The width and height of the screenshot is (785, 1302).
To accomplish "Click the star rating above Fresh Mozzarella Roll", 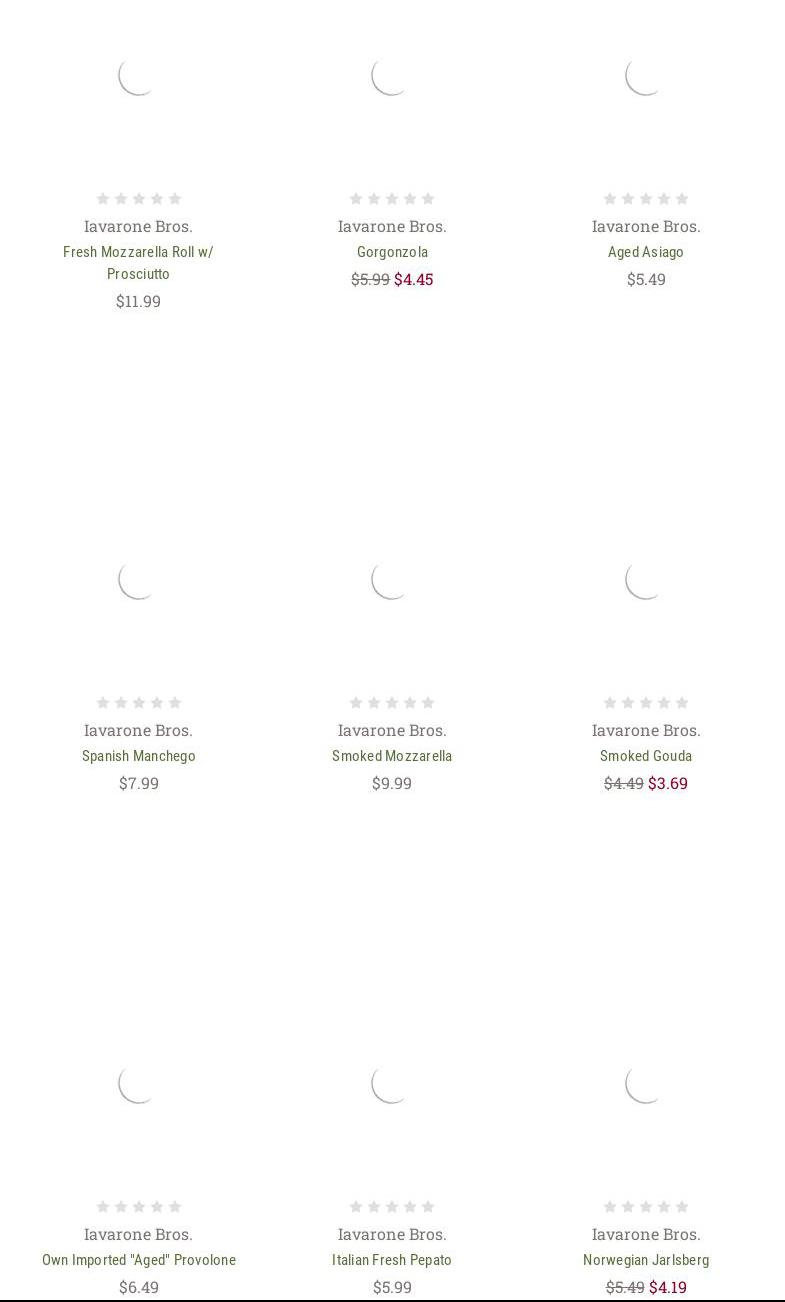I will pyautogui.click(x=138, y=199).
